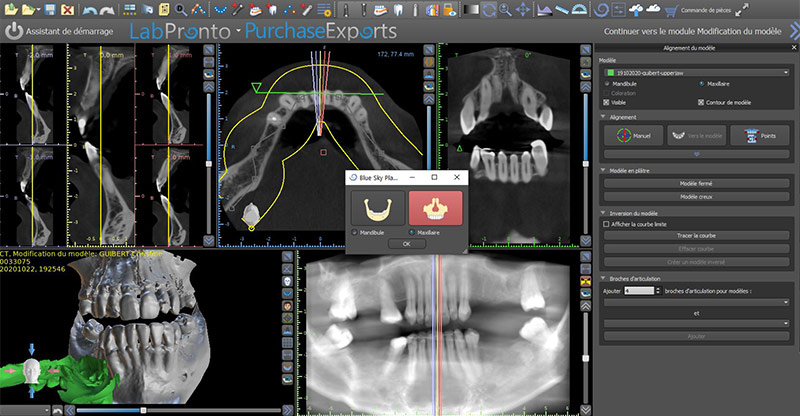Collapse the Modèle en plâtre section
800x416 pixels.
[x=604, y=171]
